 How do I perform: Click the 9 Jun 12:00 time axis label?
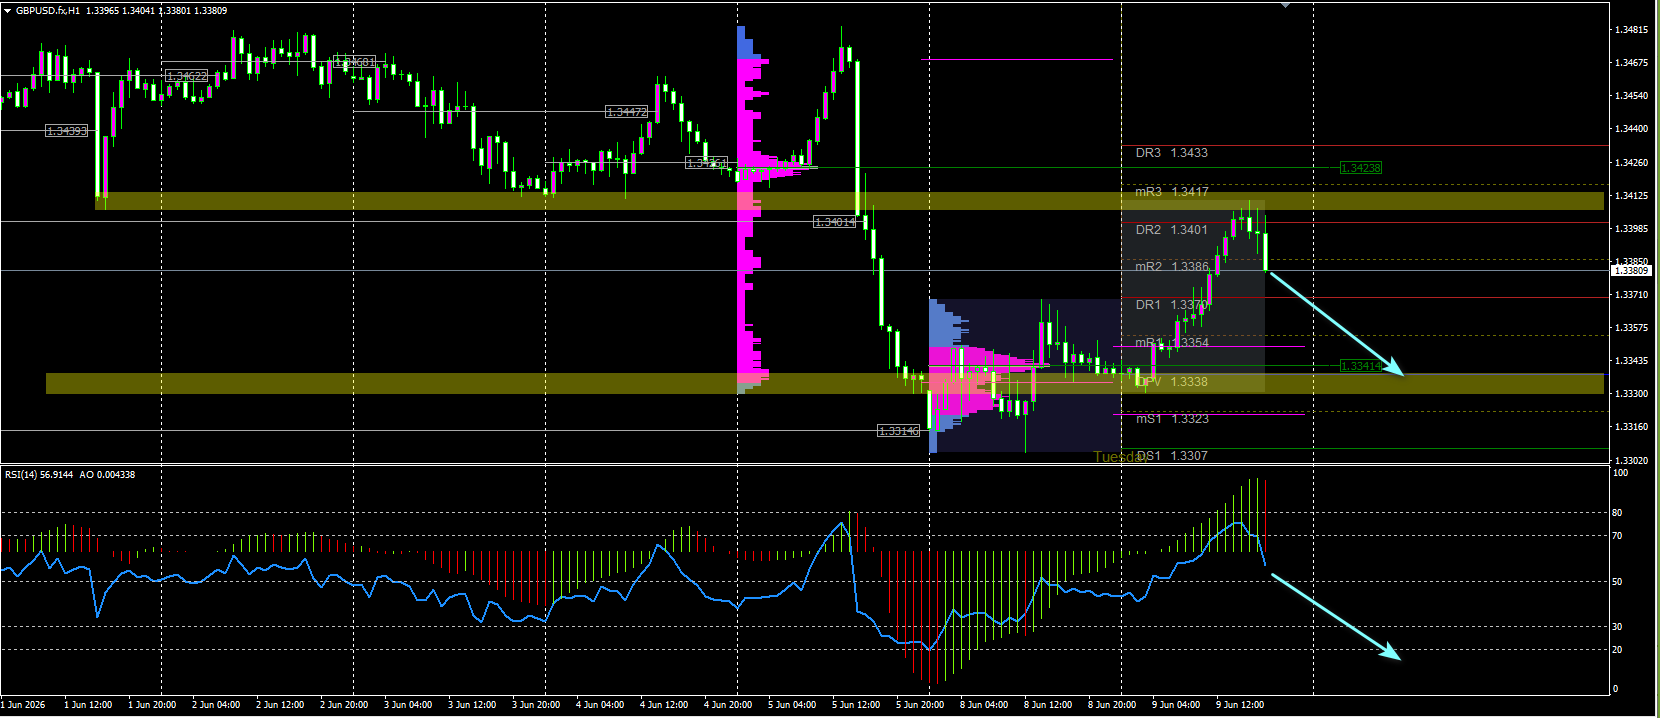click(1240, 705)
